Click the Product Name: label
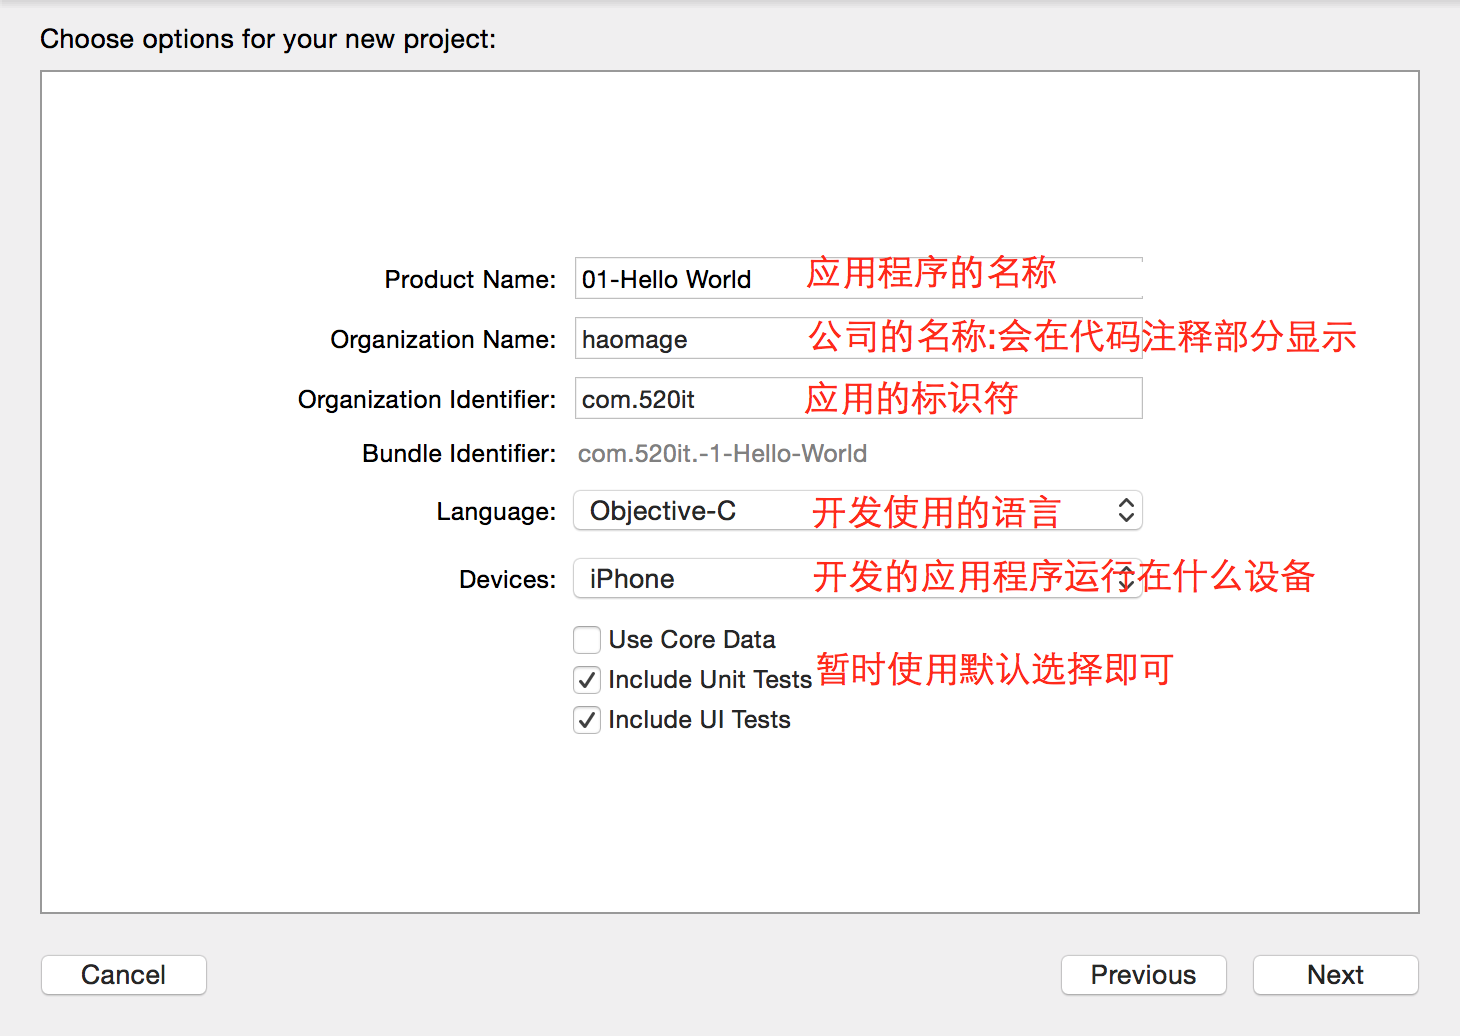Viewport: 1460px width, 1036px height. click(x=470, y=279)
